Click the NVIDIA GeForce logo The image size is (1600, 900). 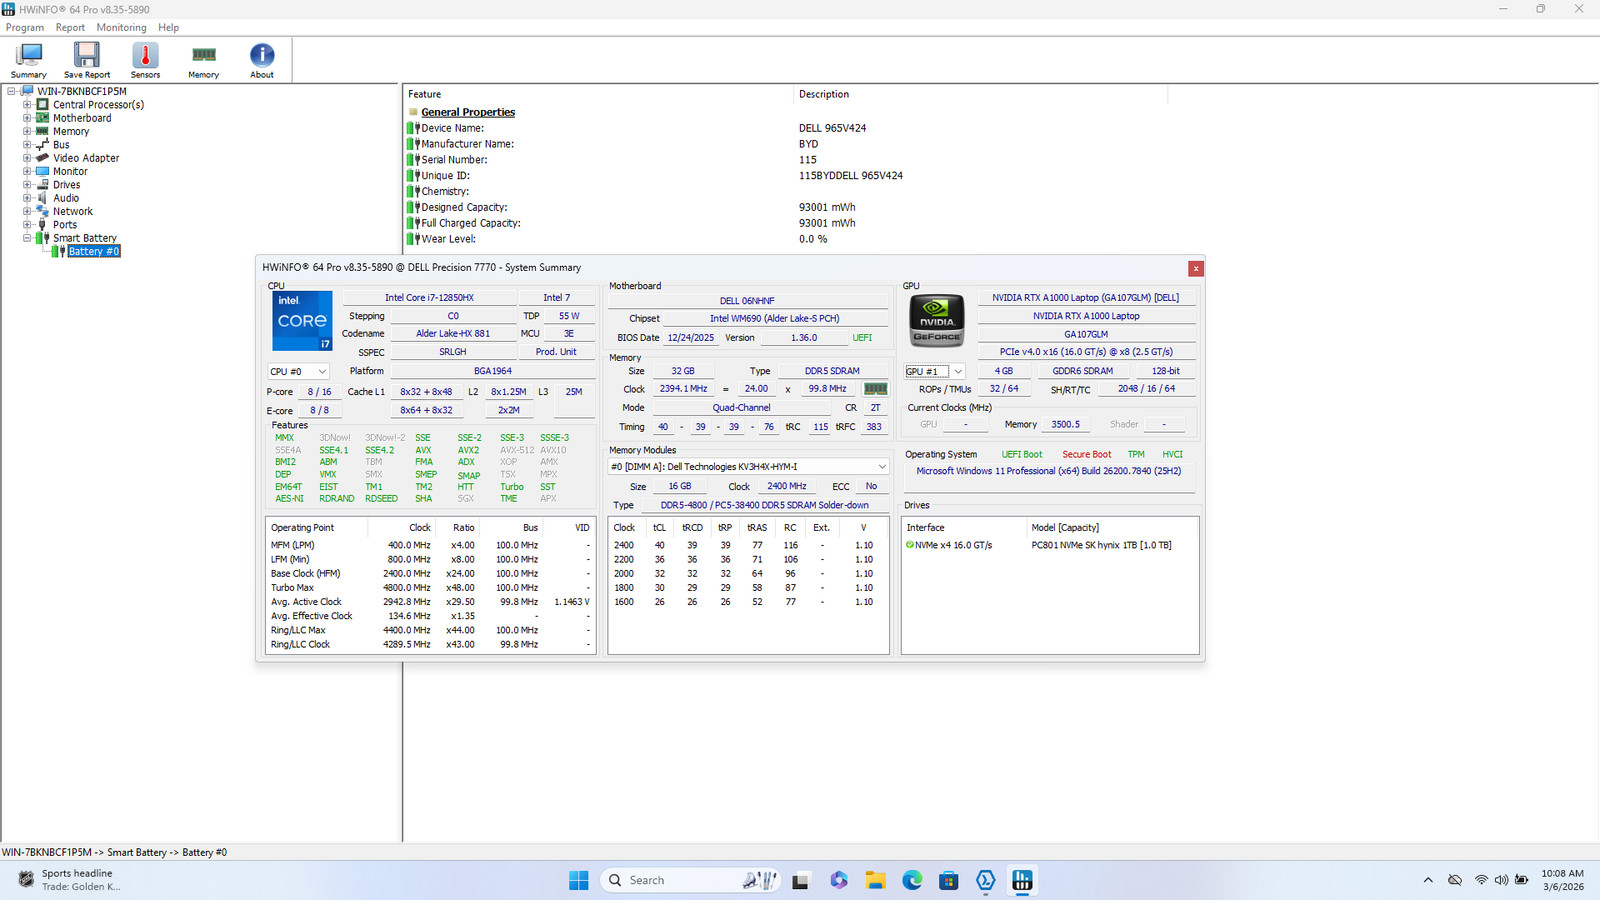936,320
